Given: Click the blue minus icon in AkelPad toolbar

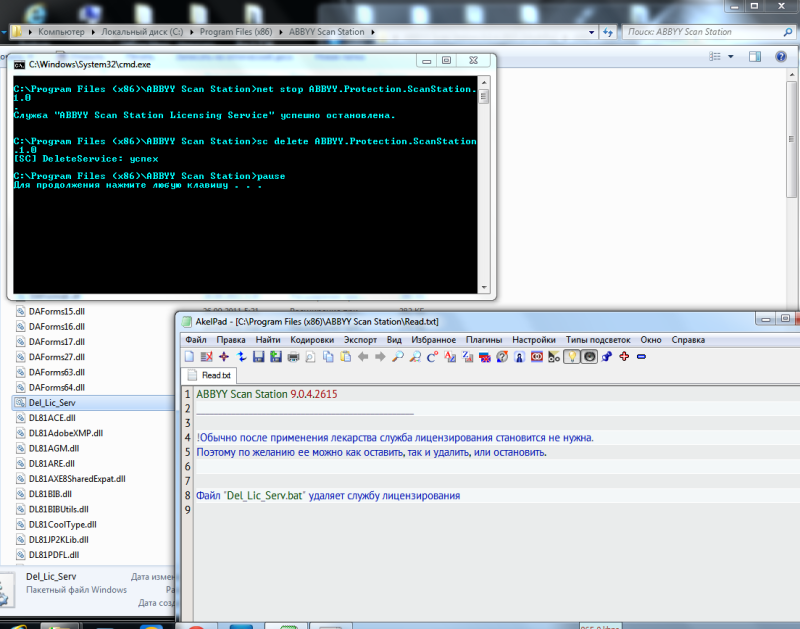Looking at the screenshot, I should point(641,357).
